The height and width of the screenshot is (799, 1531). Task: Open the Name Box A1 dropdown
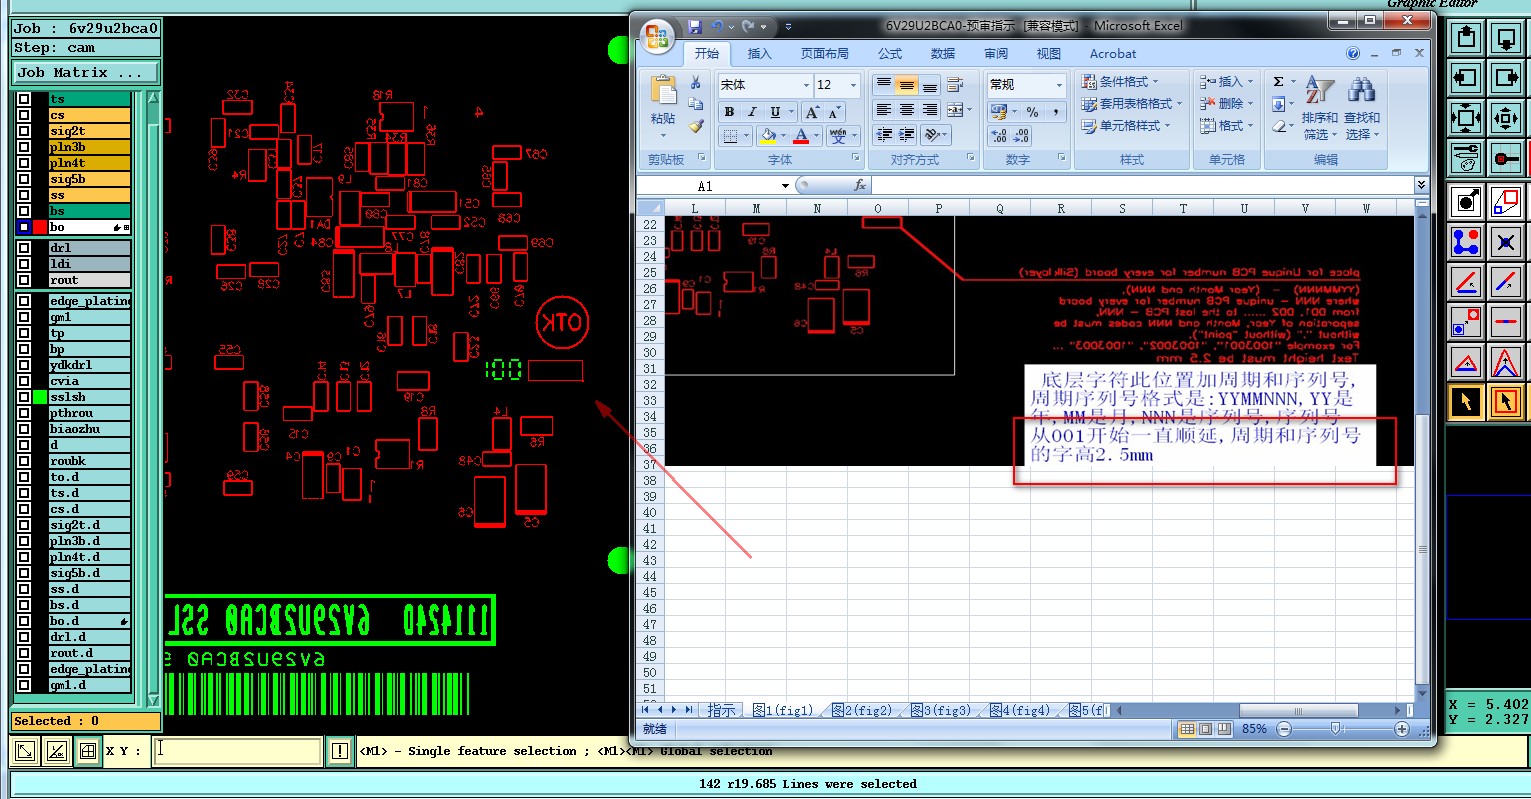[785, 186]
